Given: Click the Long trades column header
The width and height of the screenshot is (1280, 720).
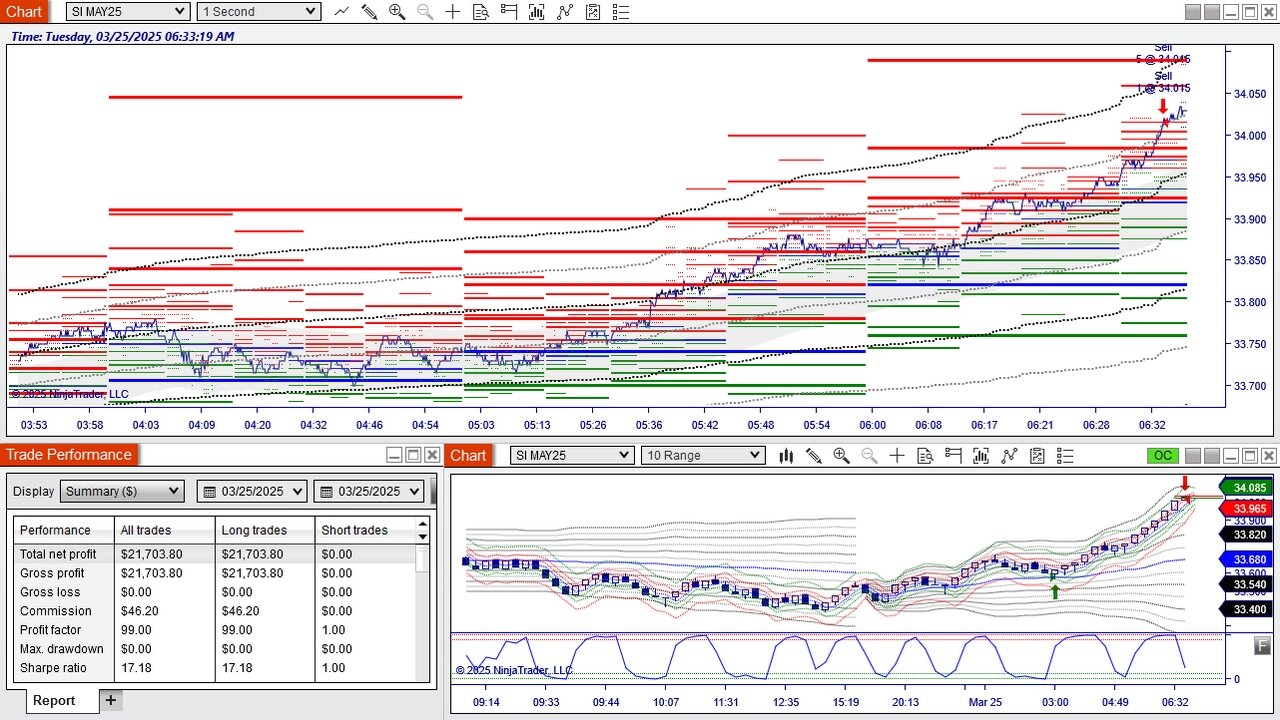Looking at the screenshot, I should pos(265,531).
